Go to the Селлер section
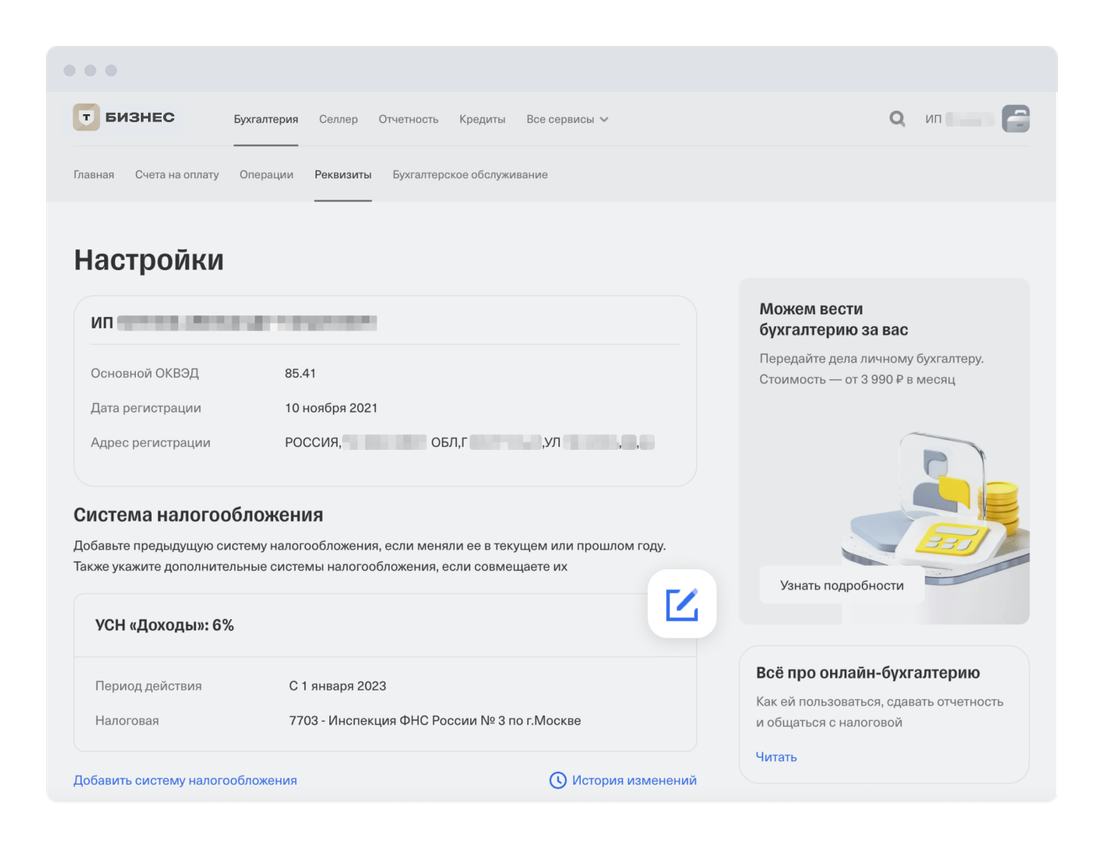 pyautogui.click(x=338, y=119)
